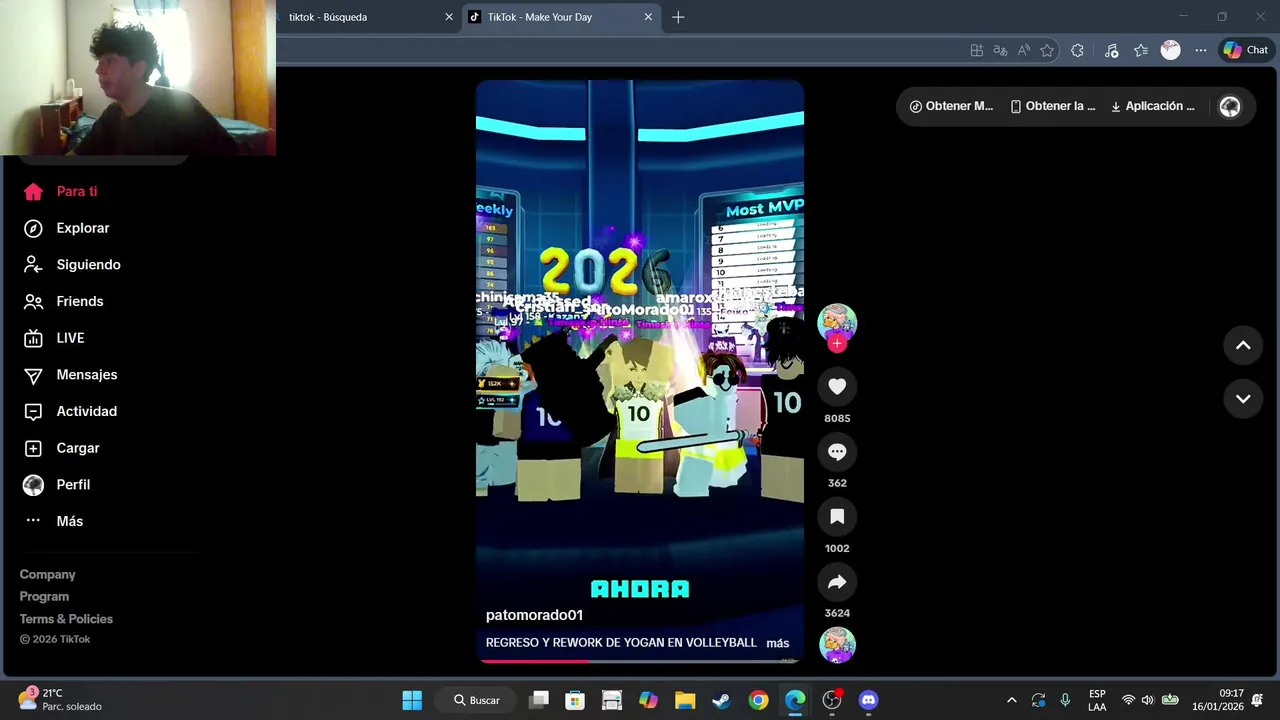Click the Obtener la... phone app button
The image size is (1280, 720).
(1053, 106)
